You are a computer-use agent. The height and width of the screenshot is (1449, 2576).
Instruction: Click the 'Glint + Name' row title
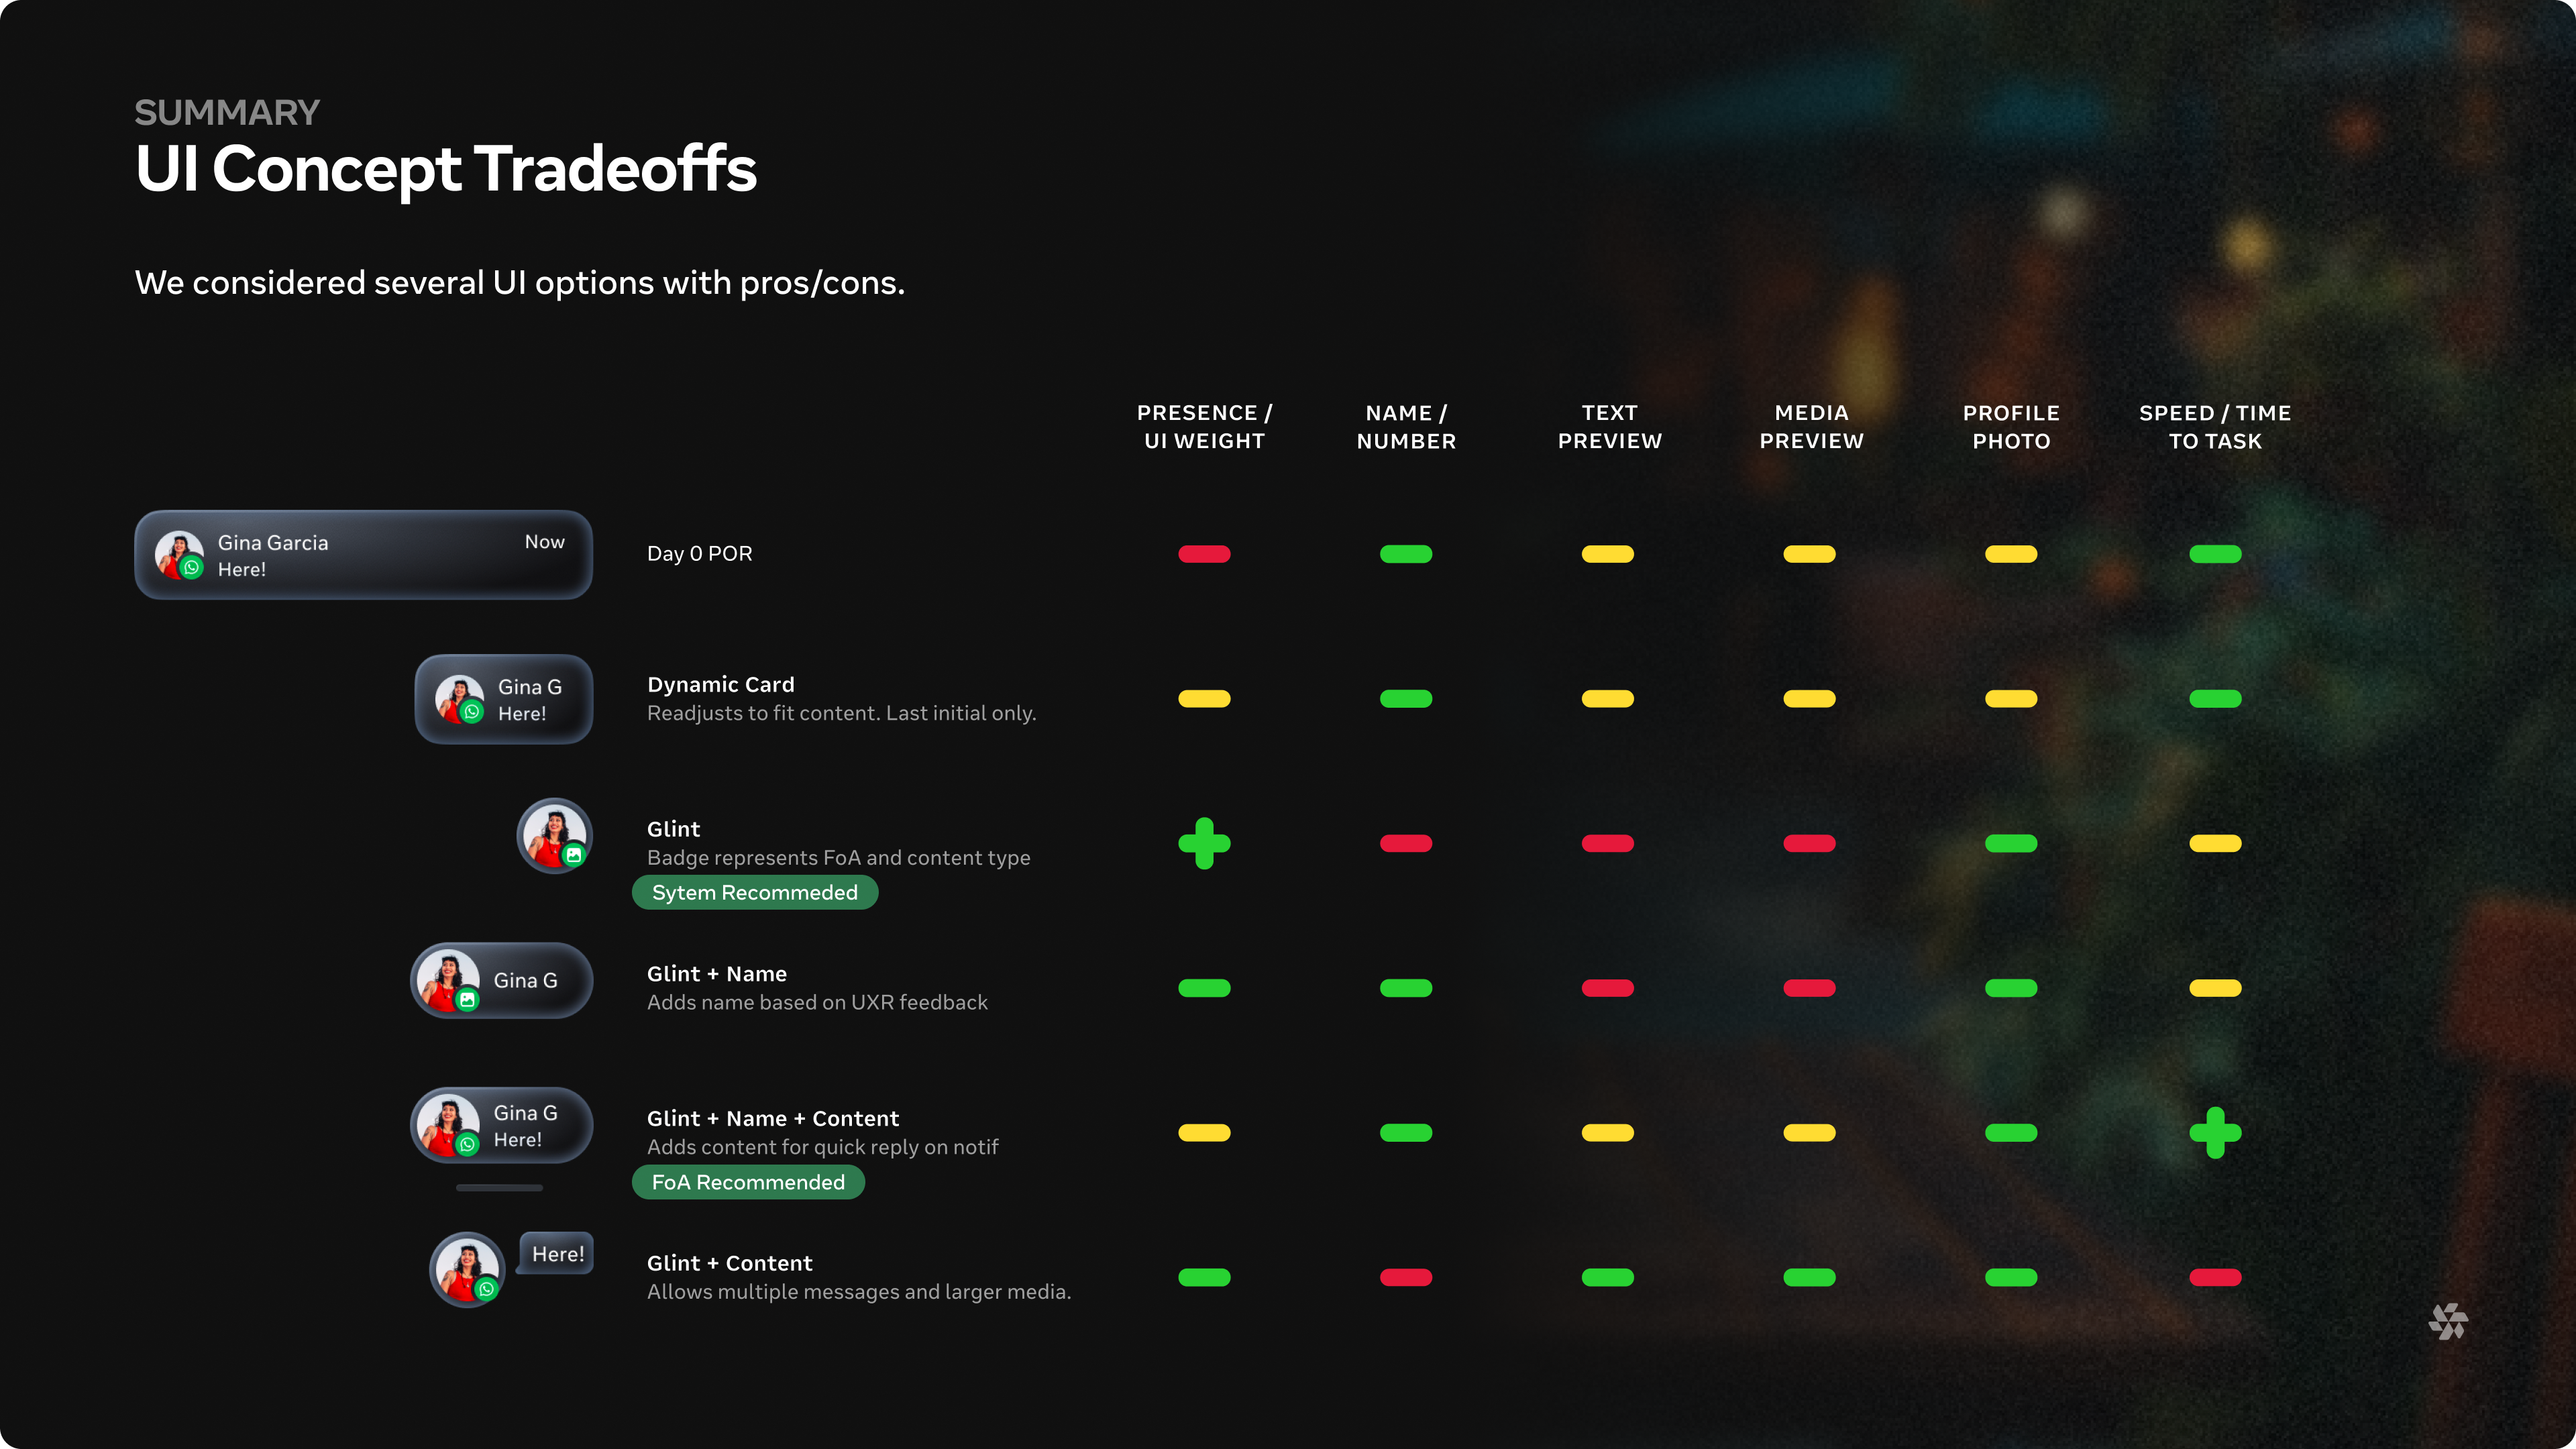click(x=717, y=974)
